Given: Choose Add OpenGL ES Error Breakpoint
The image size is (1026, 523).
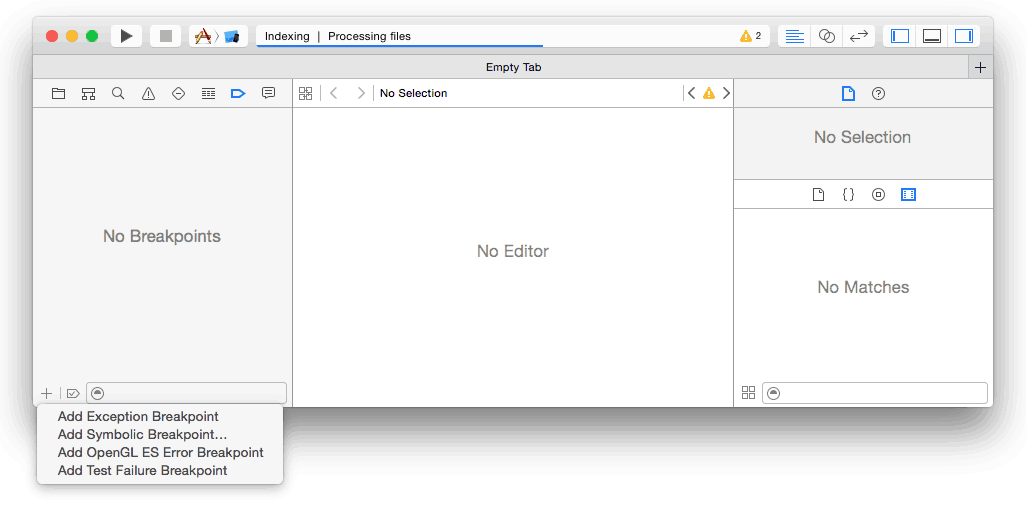Looking at the screenshot, I should [x=160, y=452].
